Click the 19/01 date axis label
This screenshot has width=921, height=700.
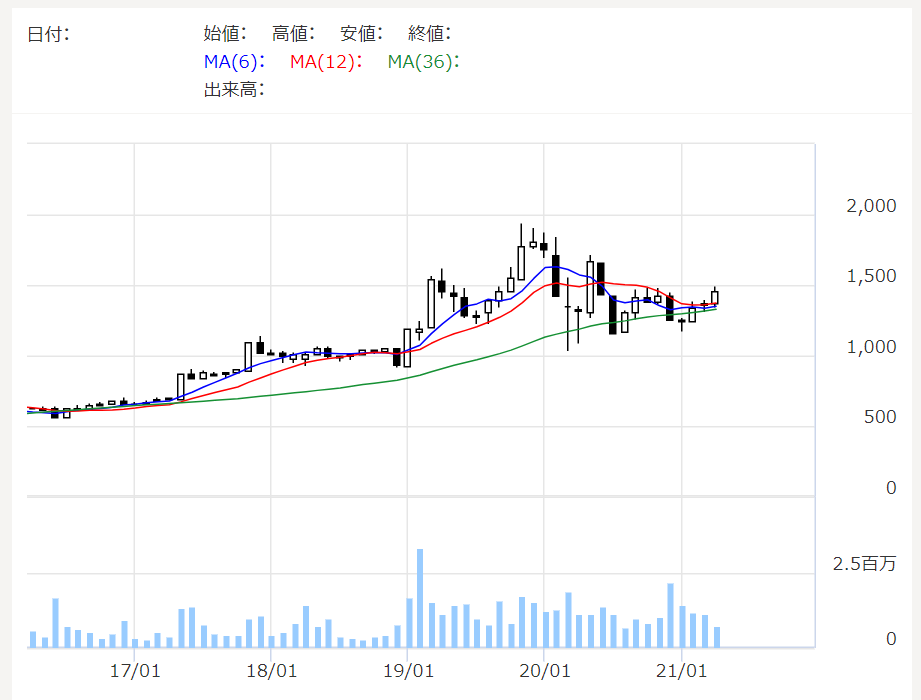click(408, 671)
